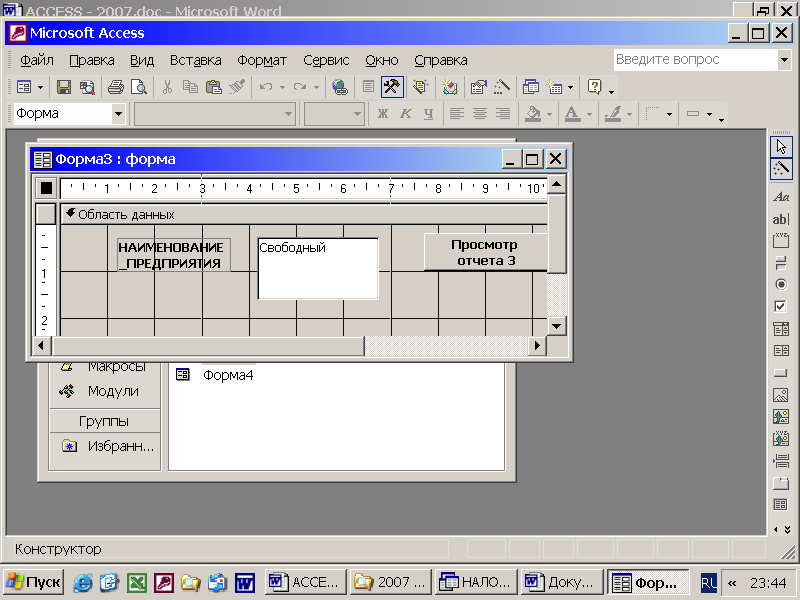Show the Database Window icon
The image size is (800, 600).
coord(531,87)
